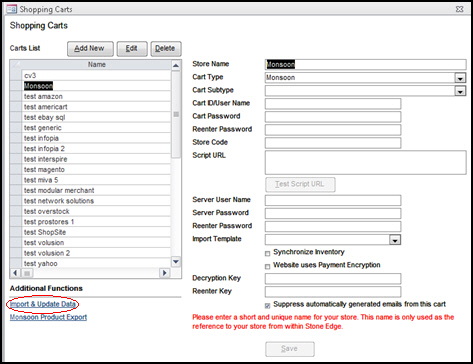
Task: Click the horizontal scroll left arrow
Action: point(15,273)
